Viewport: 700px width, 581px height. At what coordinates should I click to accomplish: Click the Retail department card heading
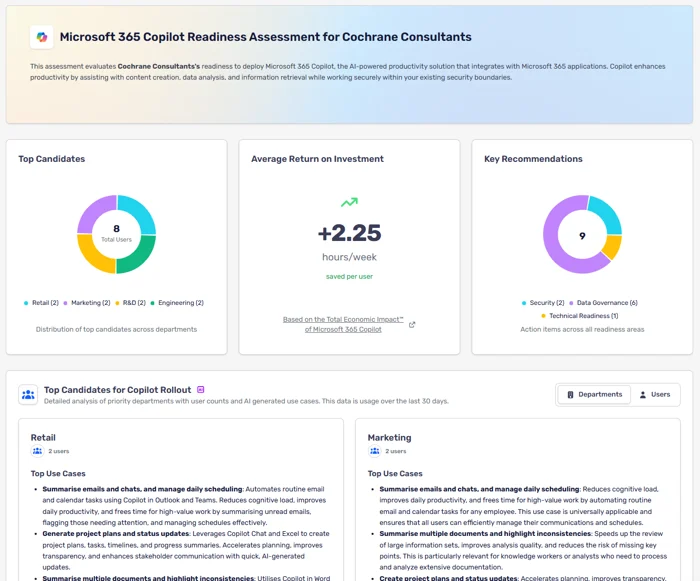pyautogui.click(x=43, y=437)
